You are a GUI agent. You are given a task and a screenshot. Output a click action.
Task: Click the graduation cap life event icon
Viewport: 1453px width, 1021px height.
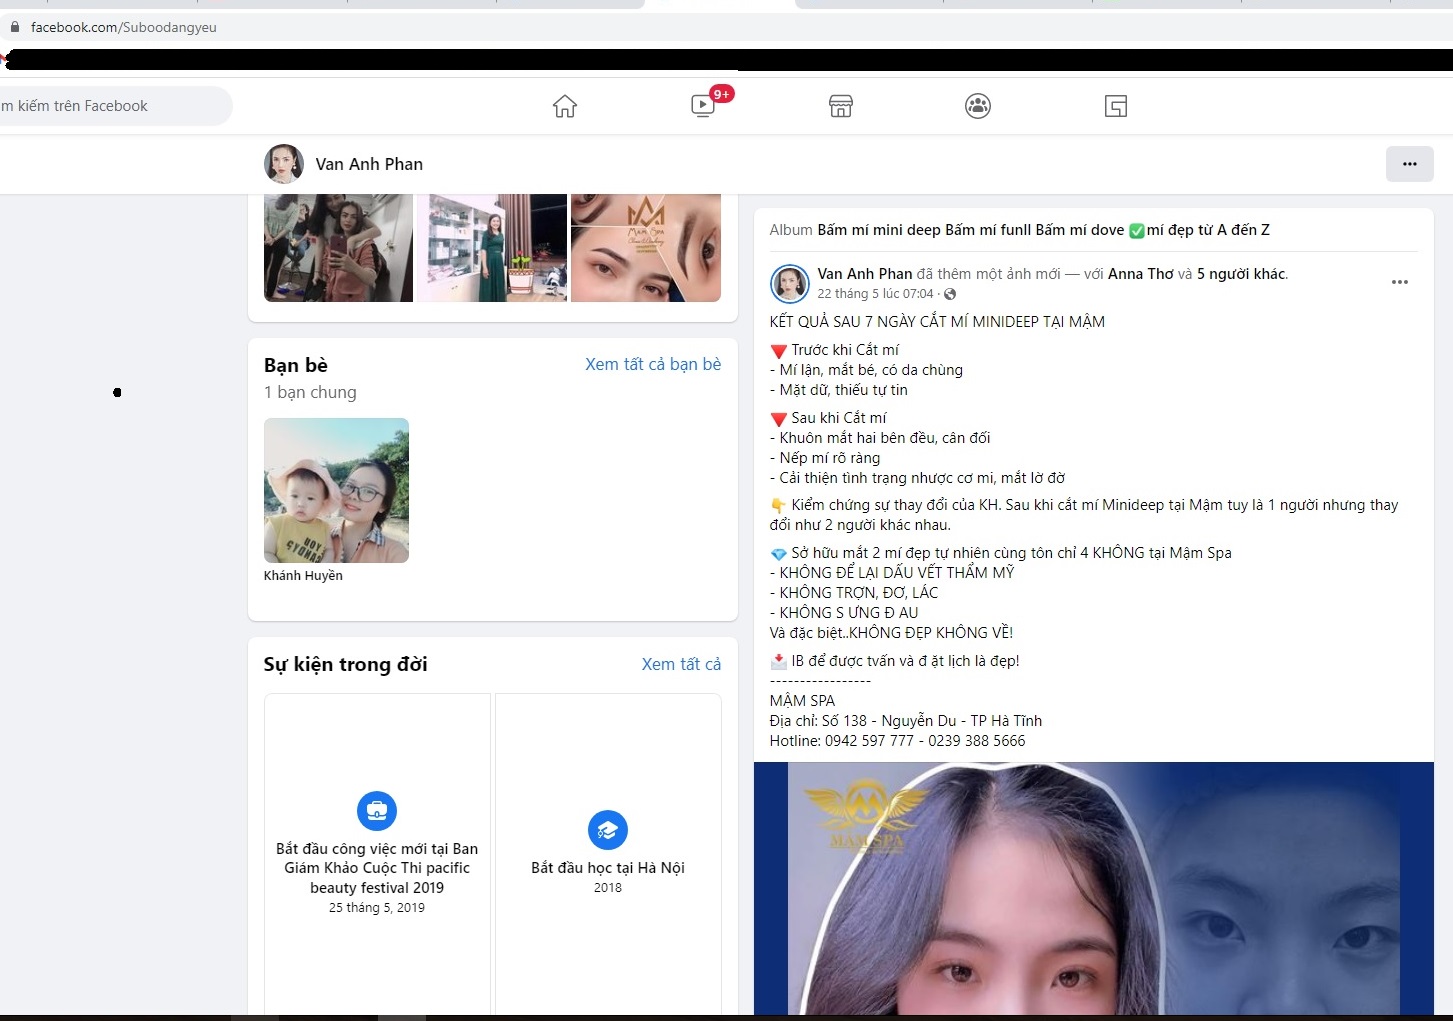coord(608,830)
